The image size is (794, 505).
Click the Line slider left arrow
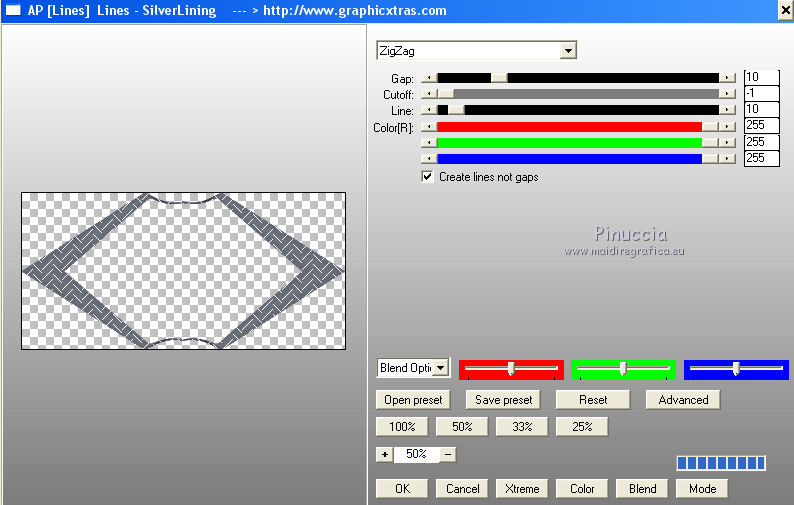(429, 110)
